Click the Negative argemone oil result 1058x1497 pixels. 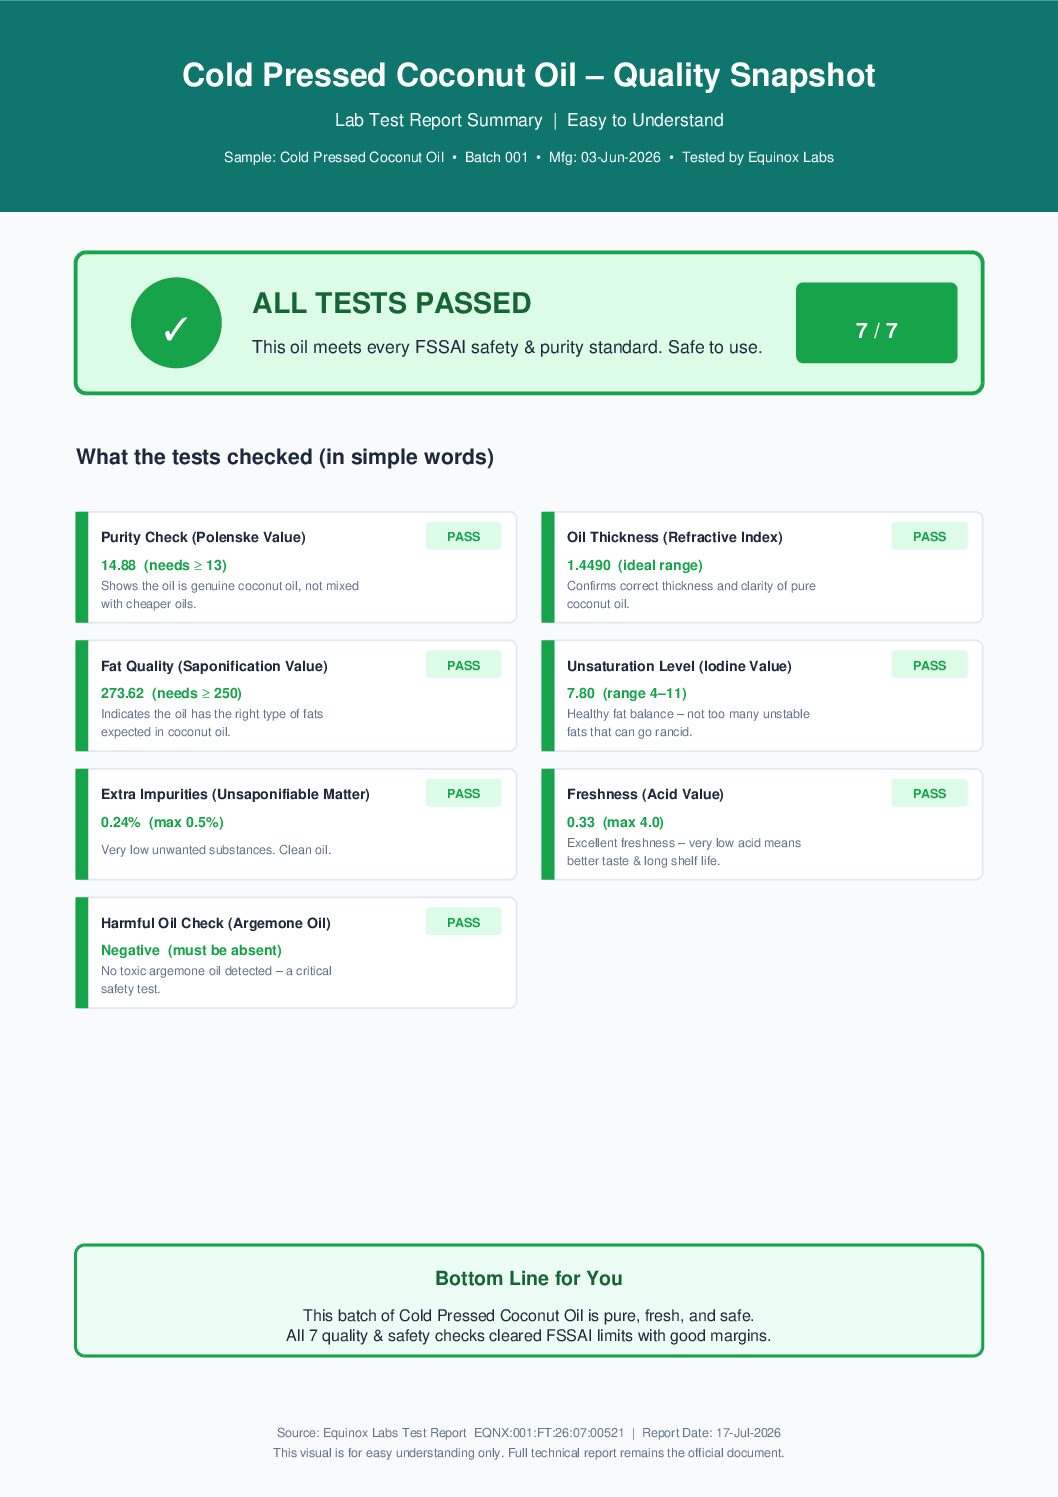pyautogui.click(x=130, y=950)
